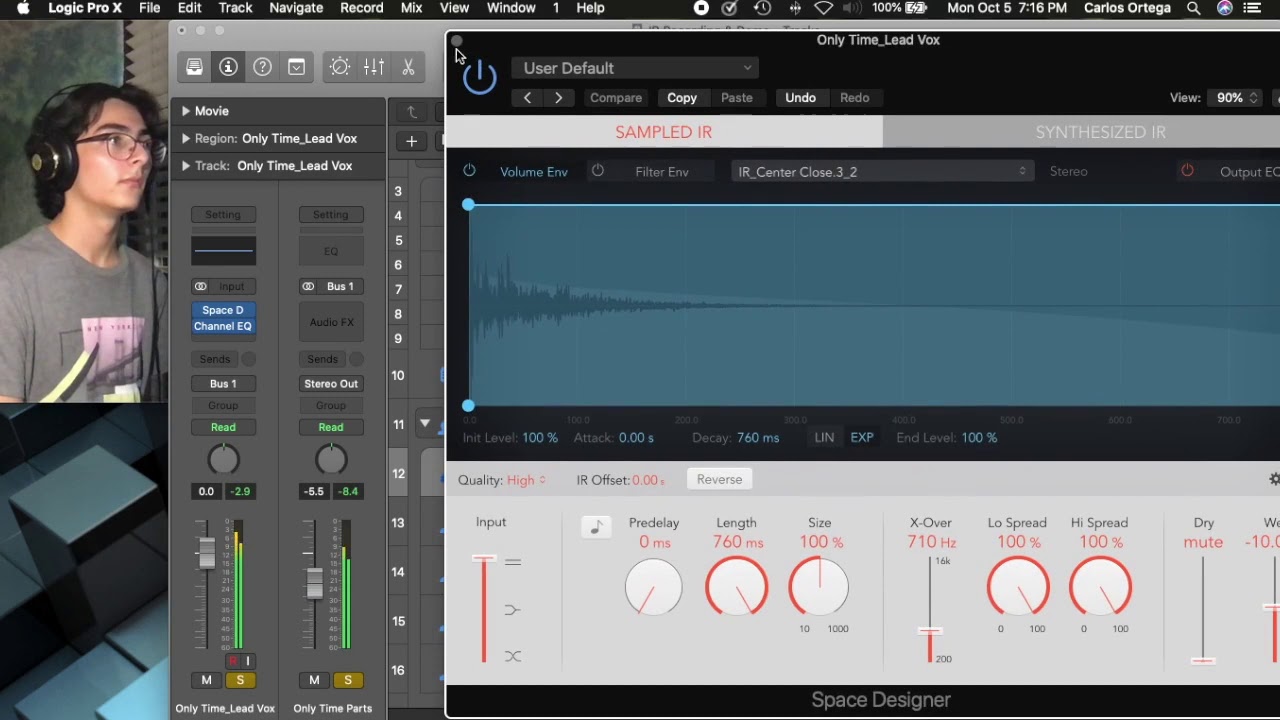This screenshot has width=1280, height=720.
Task: Click the Dry level slider handle
Action: point(1203,660)
